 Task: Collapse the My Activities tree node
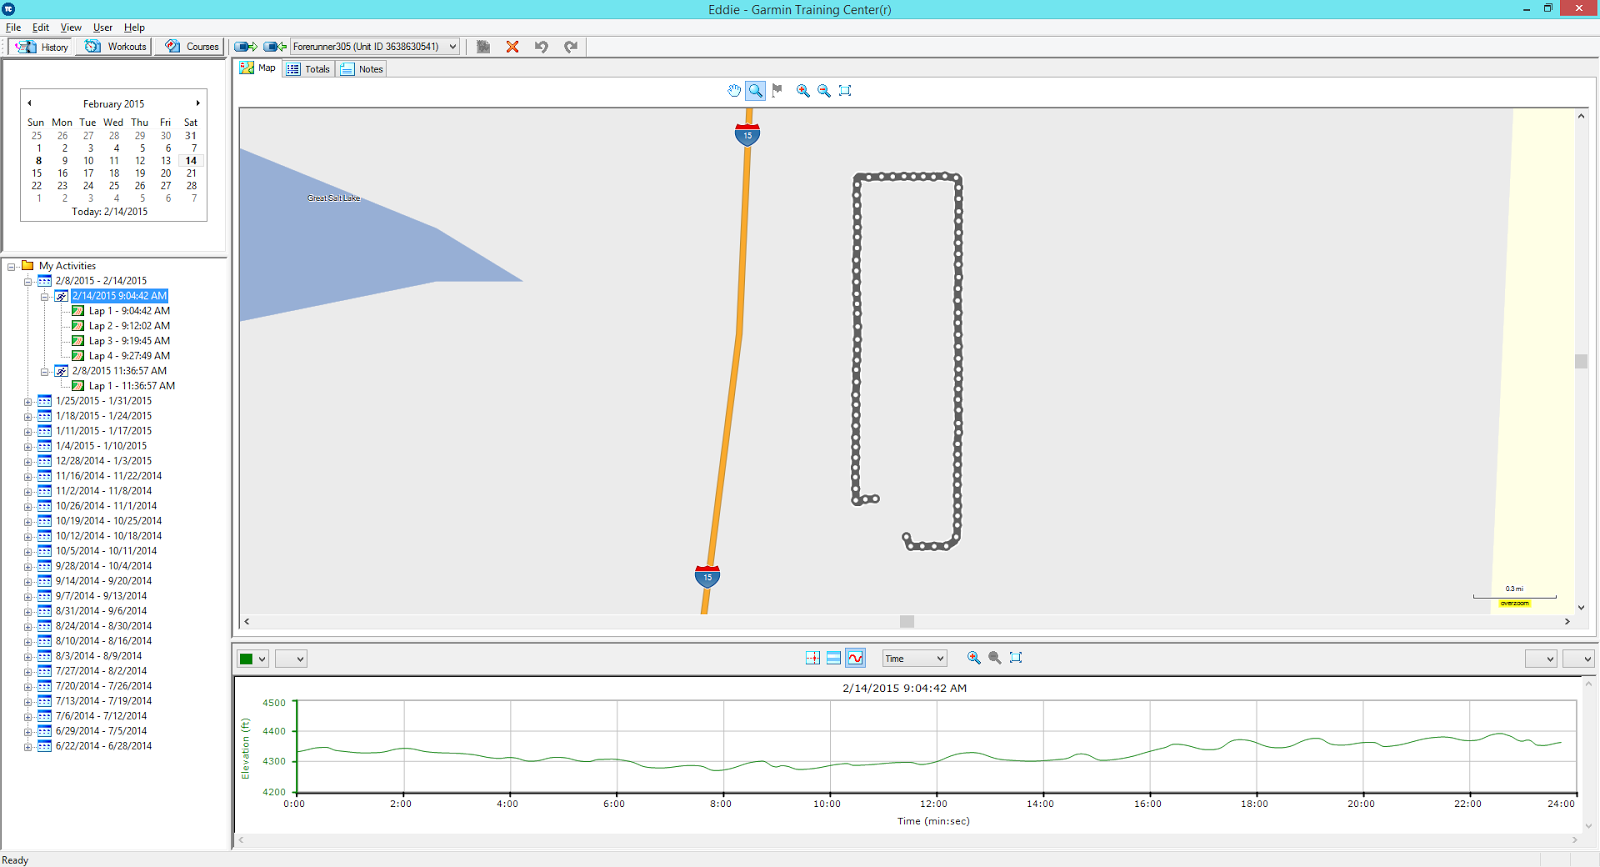(x=11, y=267)
